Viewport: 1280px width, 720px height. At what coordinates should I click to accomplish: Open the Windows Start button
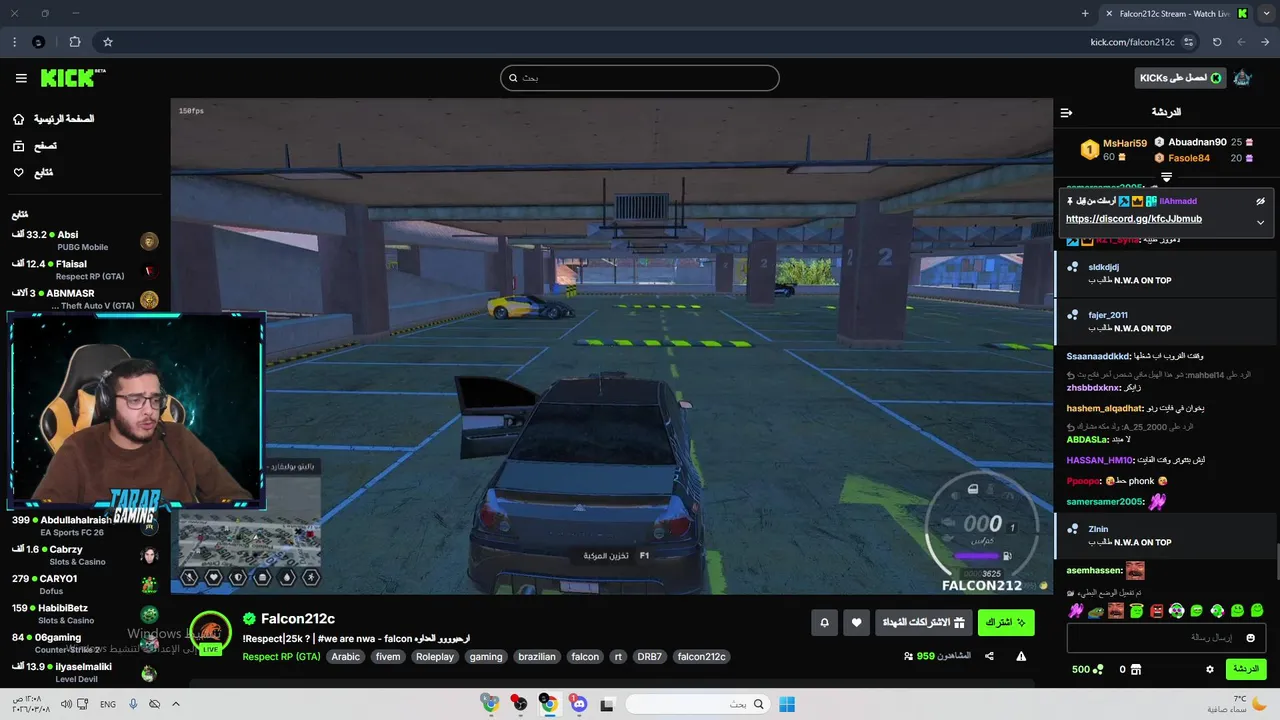[x=787, y=704]
